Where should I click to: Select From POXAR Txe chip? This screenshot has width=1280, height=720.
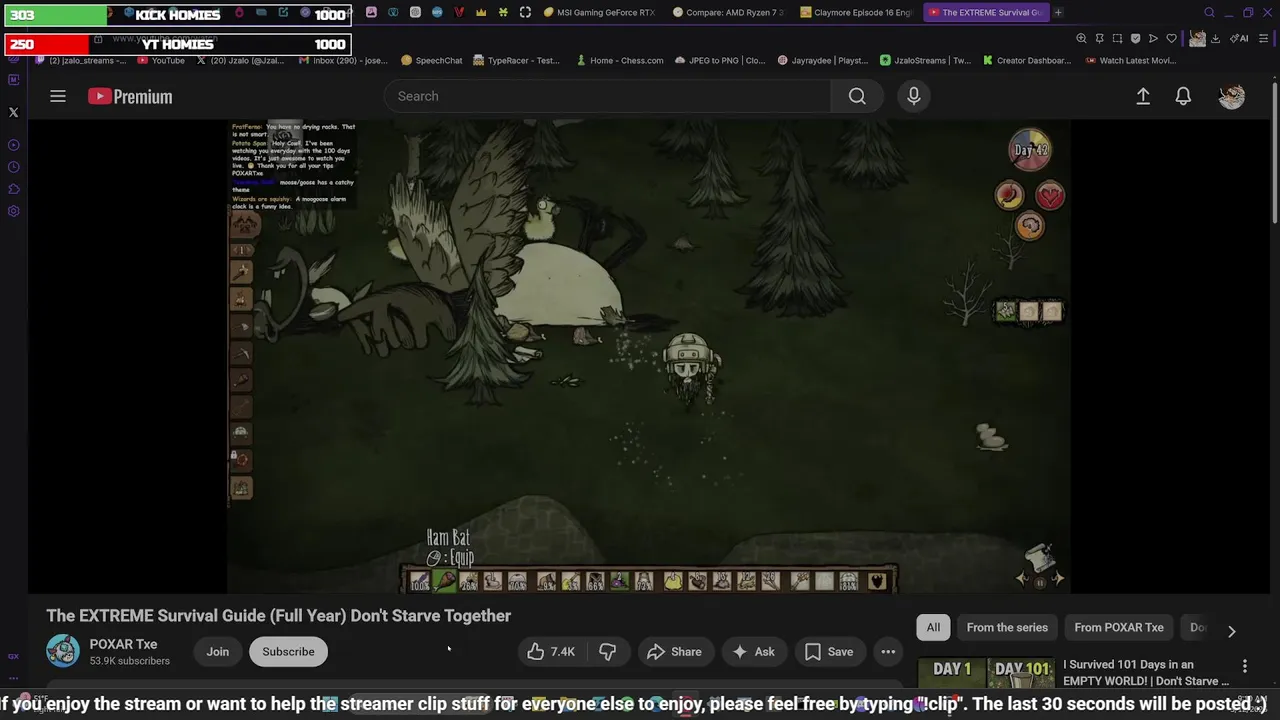click(1119, 628)
